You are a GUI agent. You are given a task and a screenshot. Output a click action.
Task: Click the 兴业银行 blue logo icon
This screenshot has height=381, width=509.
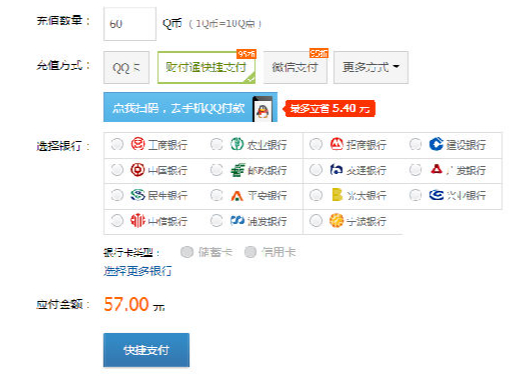[436, 195]
